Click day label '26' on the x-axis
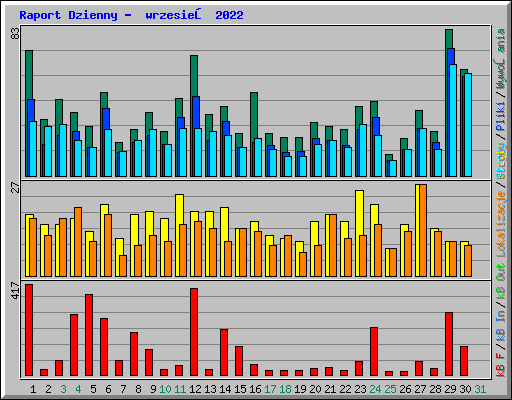The width and height of the screenshot is (512, 400). (405, 389)
